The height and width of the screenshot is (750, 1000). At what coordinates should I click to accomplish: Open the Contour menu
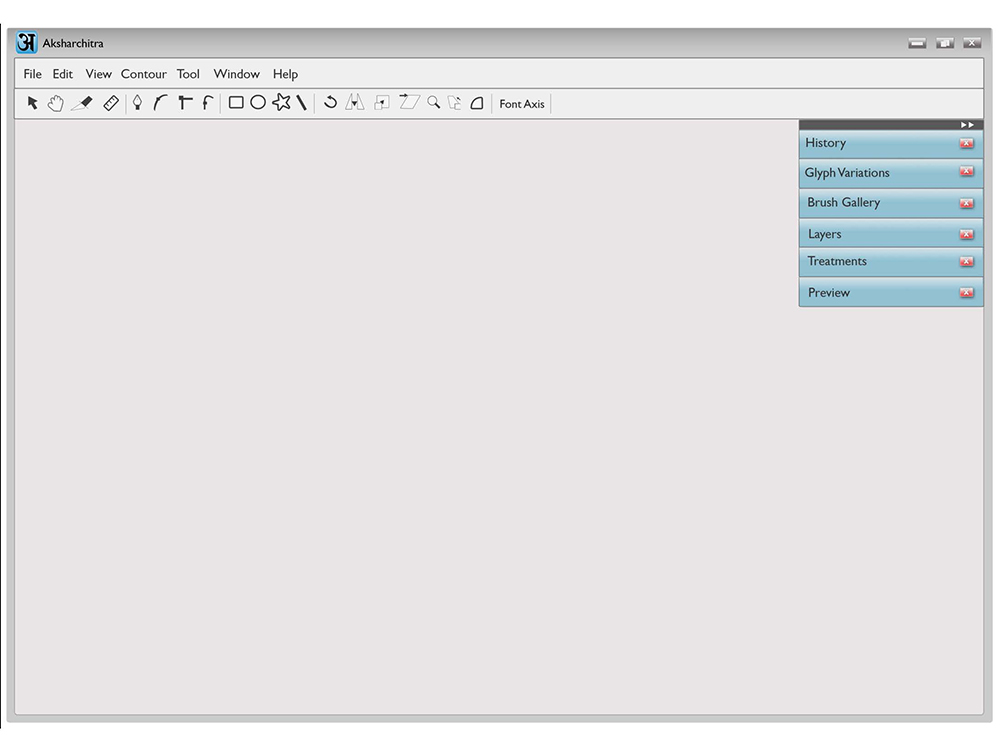(x=143, y=74)
